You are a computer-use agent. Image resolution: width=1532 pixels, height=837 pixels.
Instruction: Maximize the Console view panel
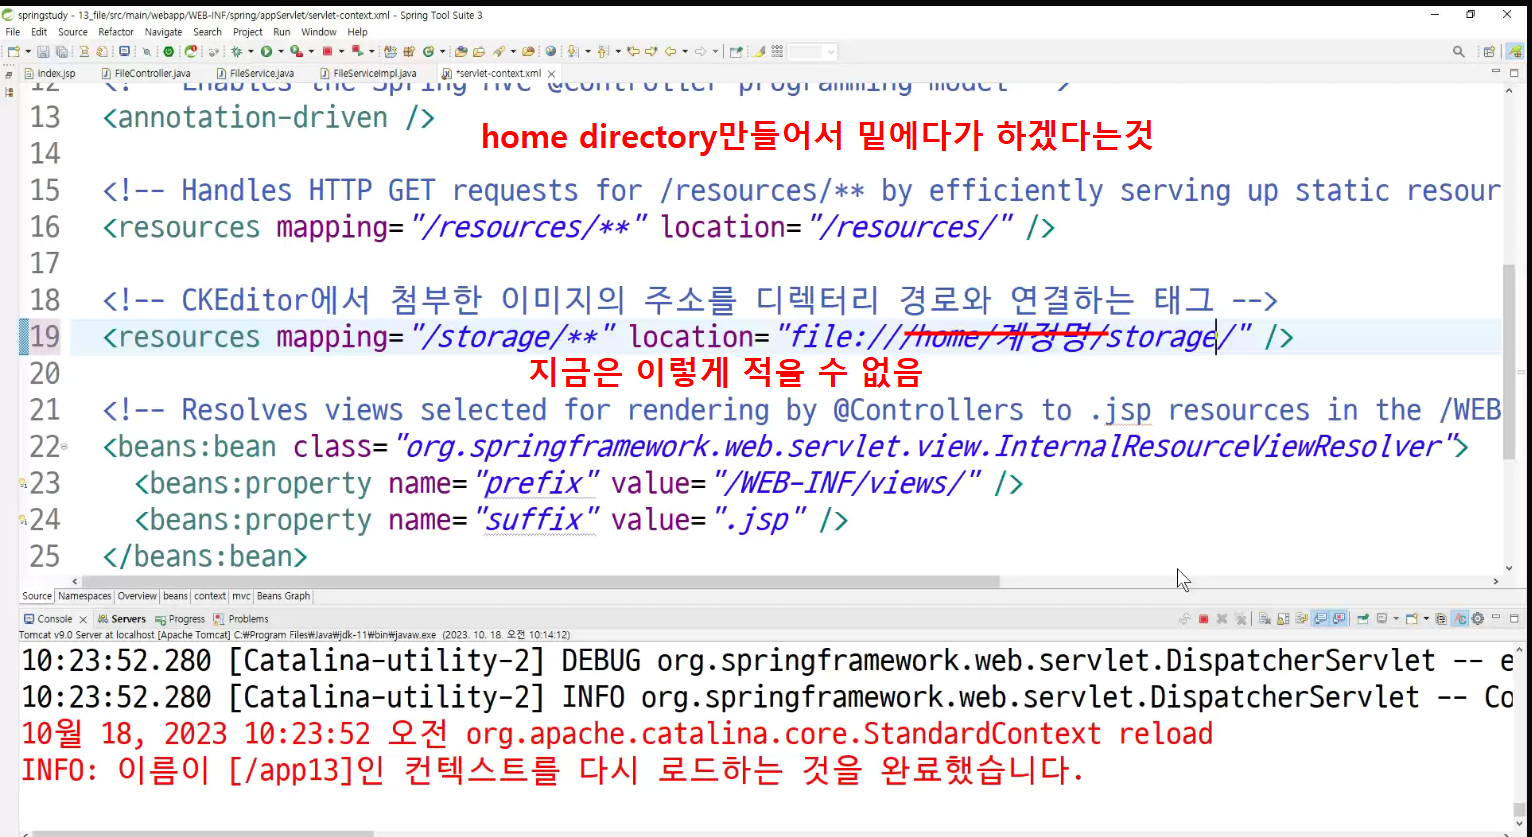coord(1514,619)
